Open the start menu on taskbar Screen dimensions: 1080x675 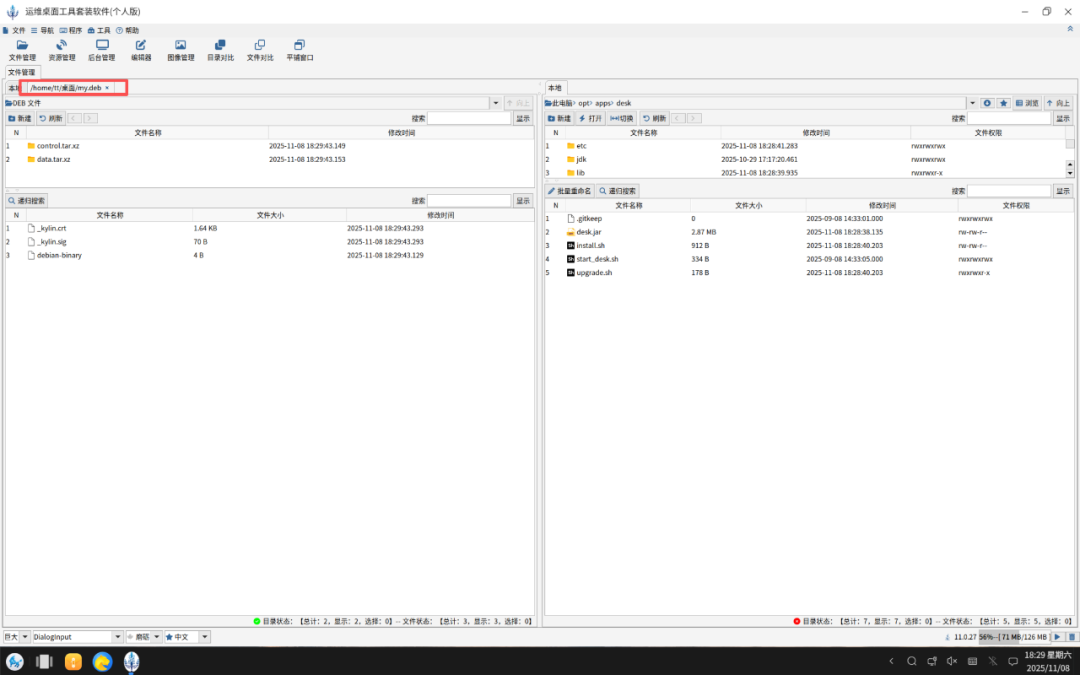coord(14,662)
